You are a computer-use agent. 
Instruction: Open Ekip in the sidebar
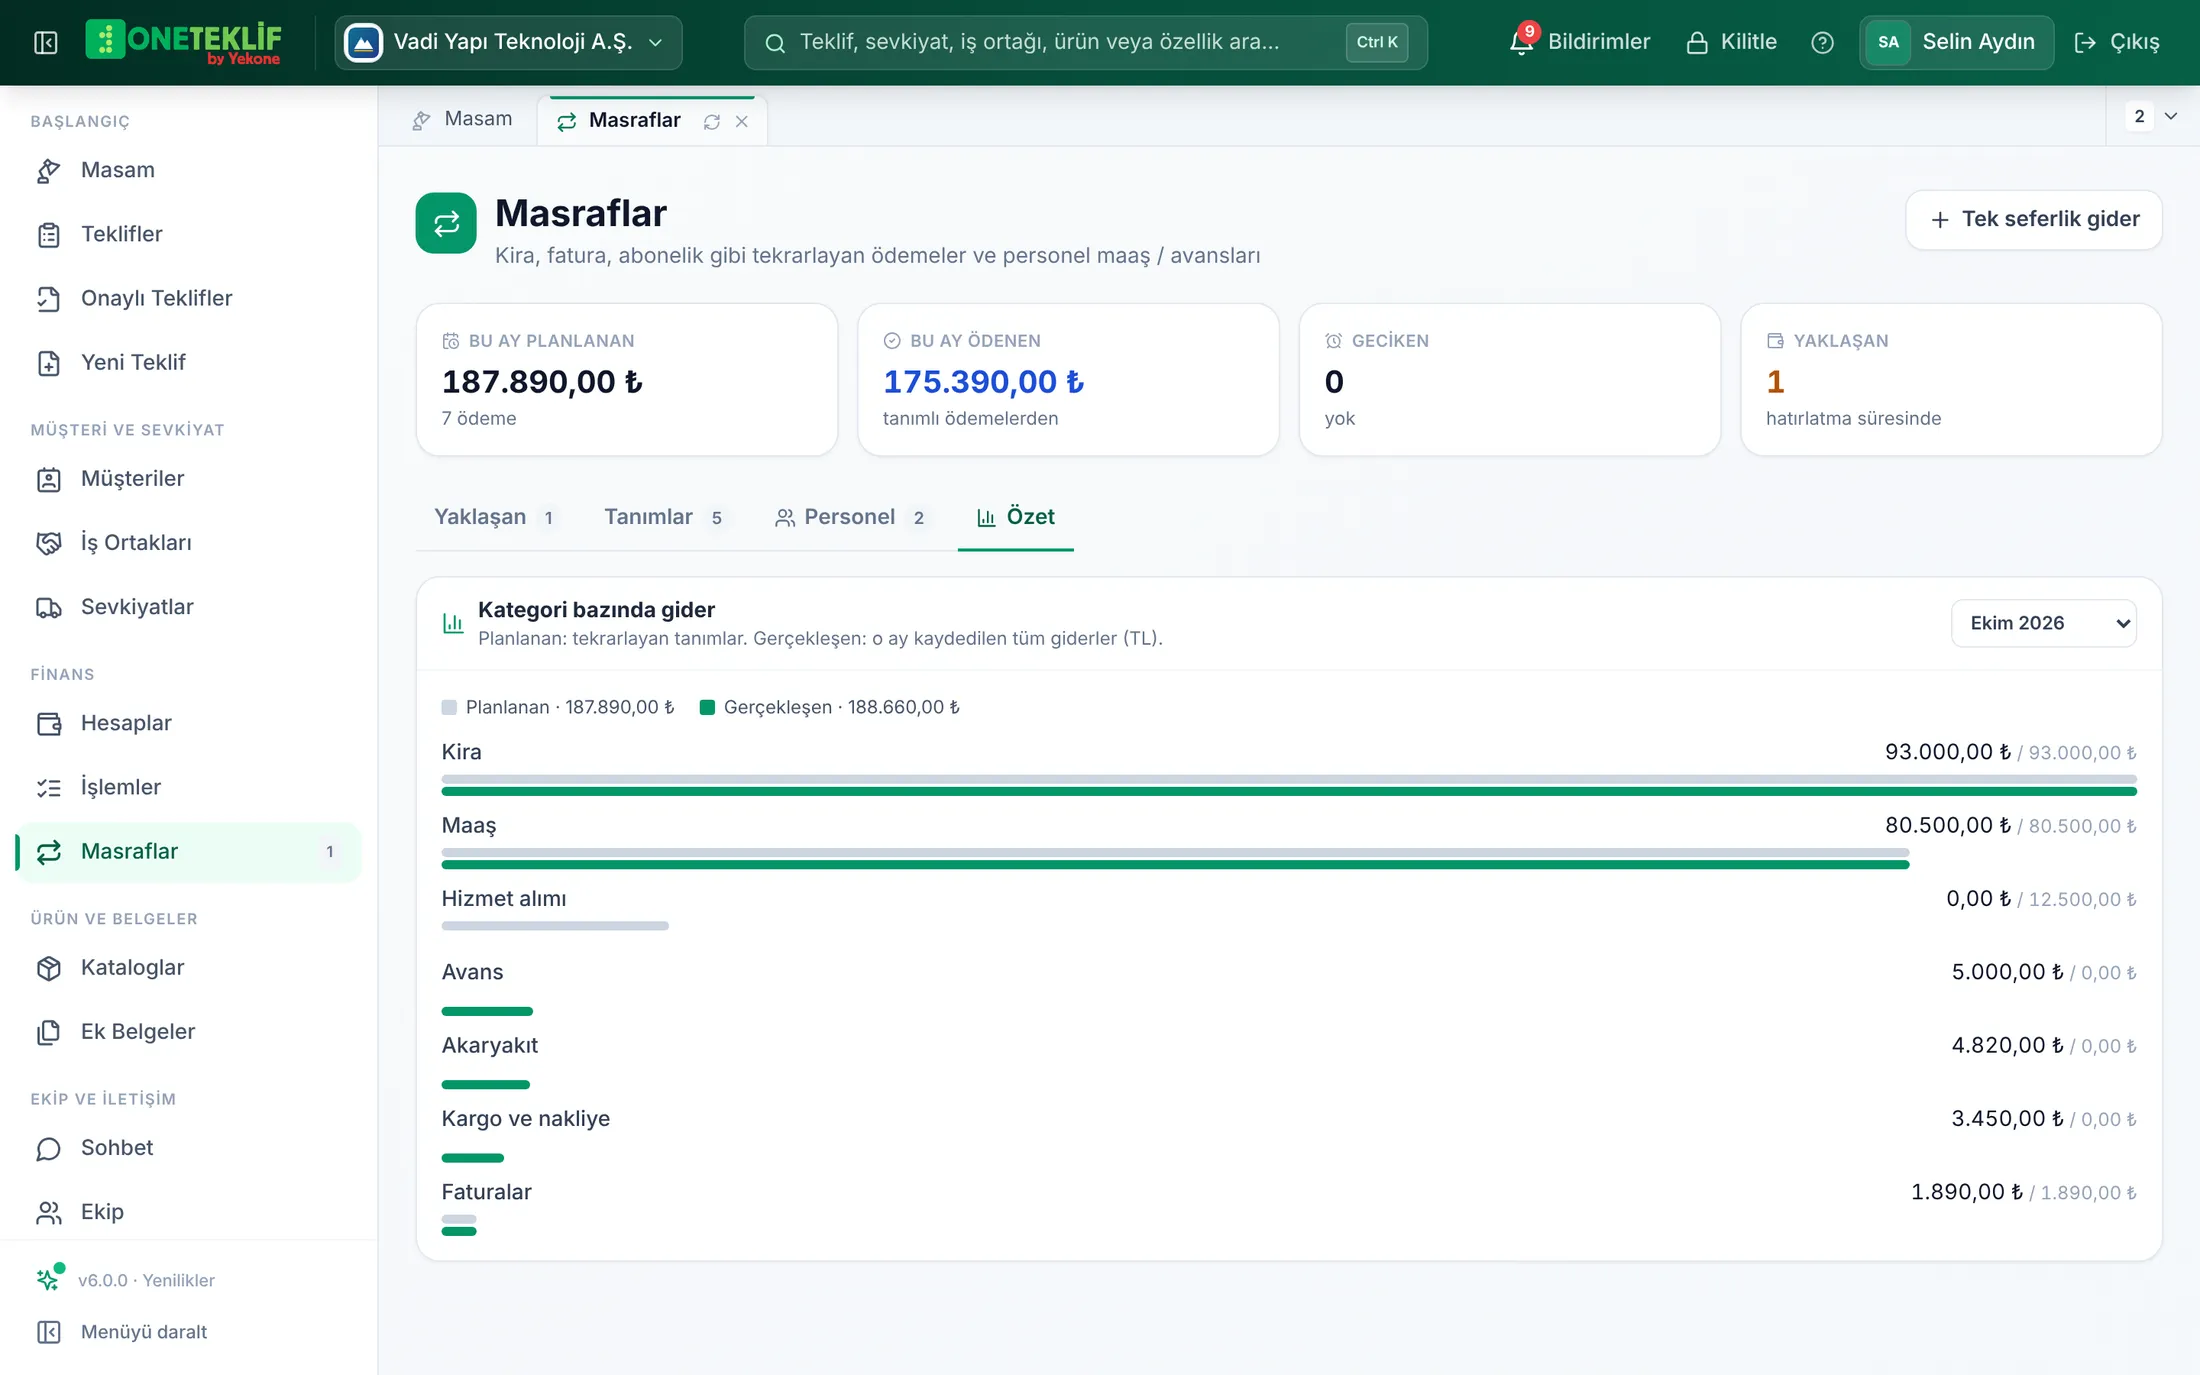188,1212
